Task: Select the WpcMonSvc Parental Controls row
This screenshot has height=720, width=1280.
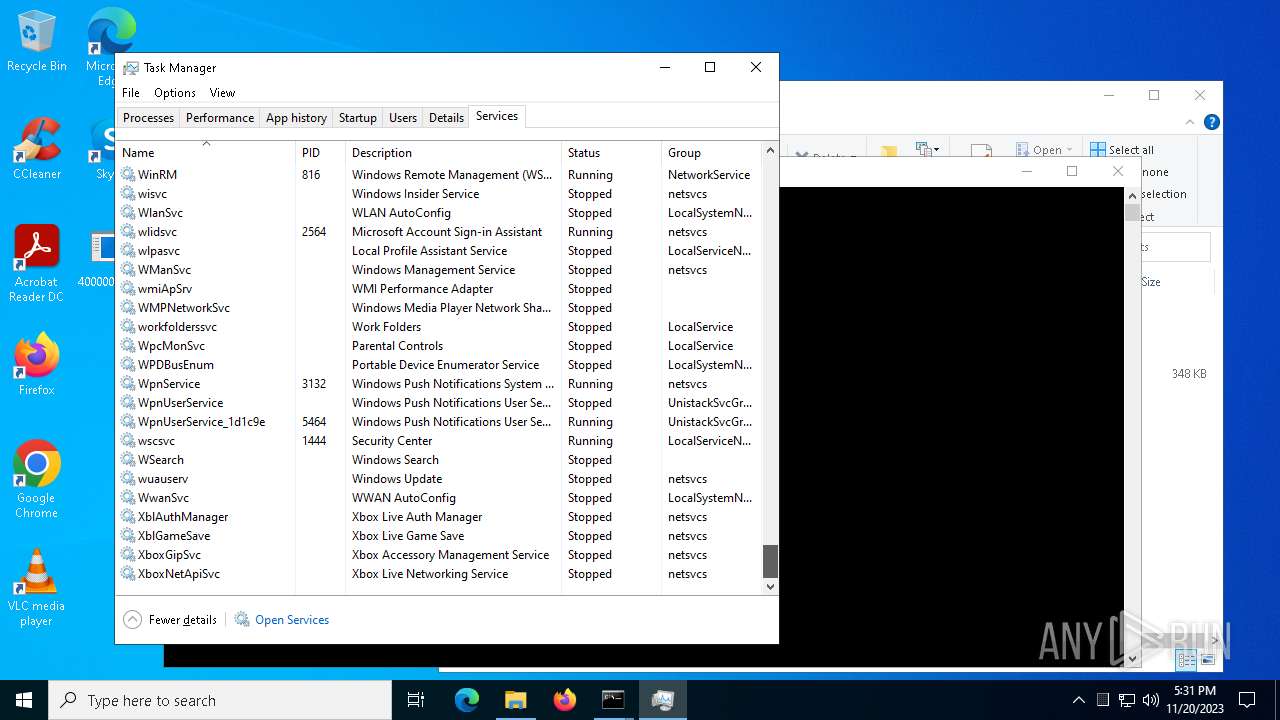Action: [439, 346]
